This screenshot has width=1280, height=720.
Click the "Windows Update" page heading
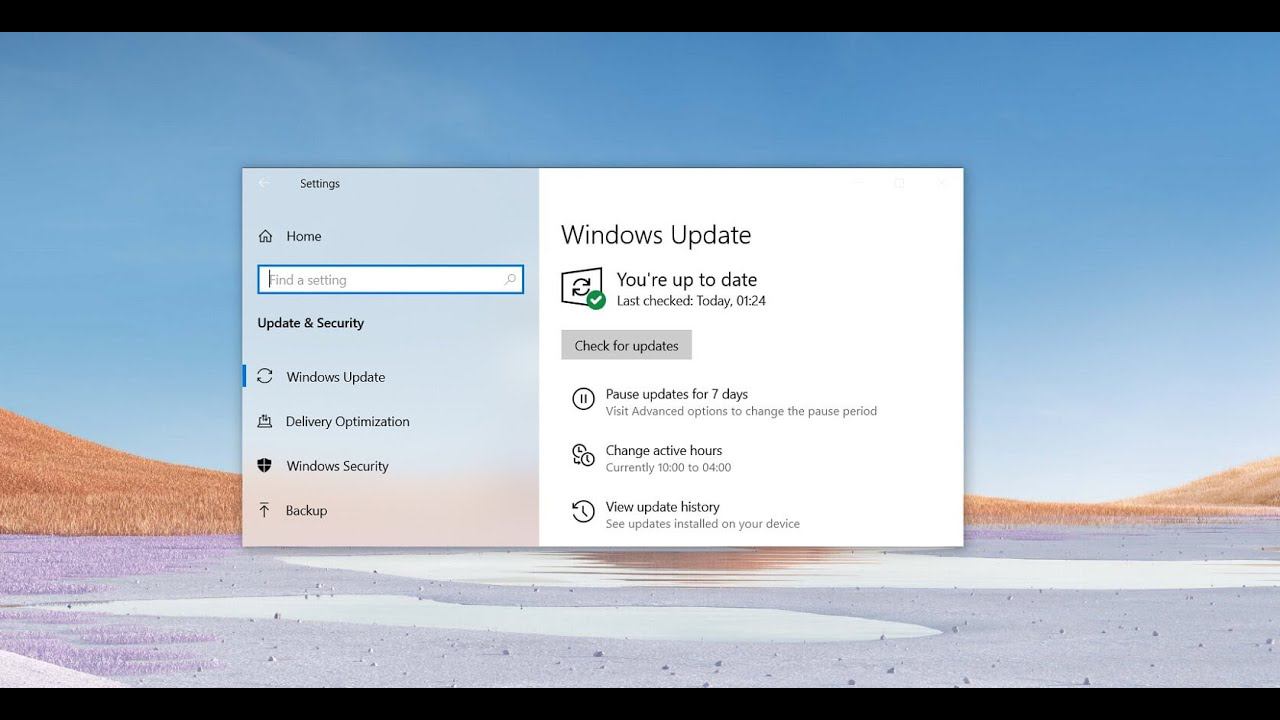click(x=656, y=235)
